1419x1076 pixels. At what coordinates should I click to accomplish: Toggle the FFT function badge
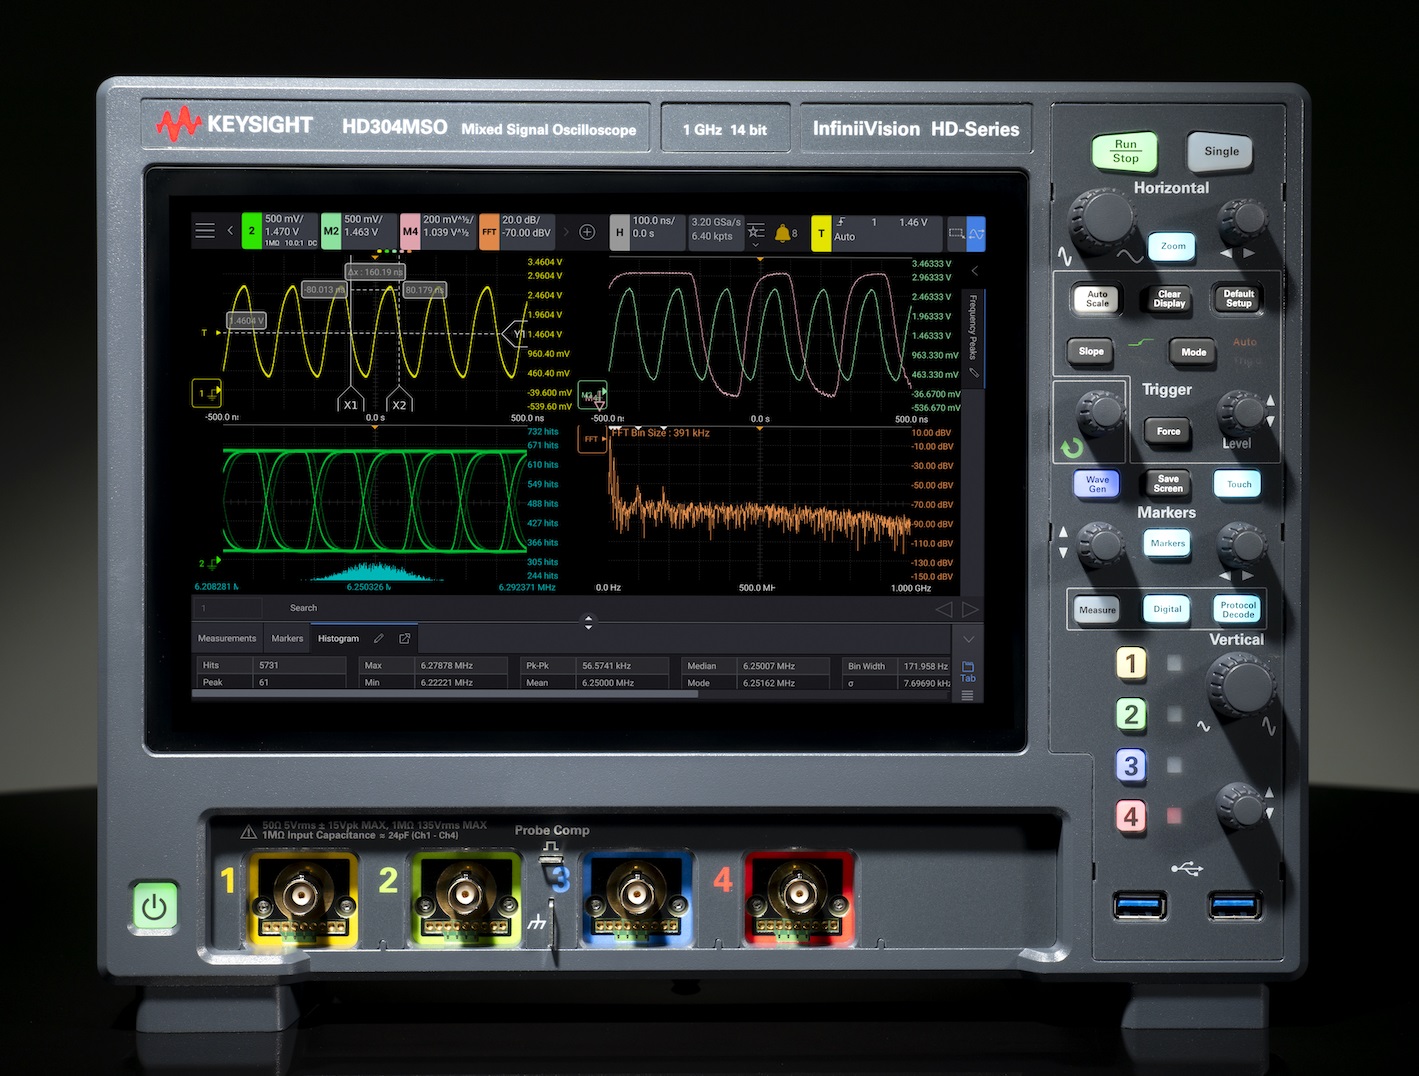(x=489, y=232)
